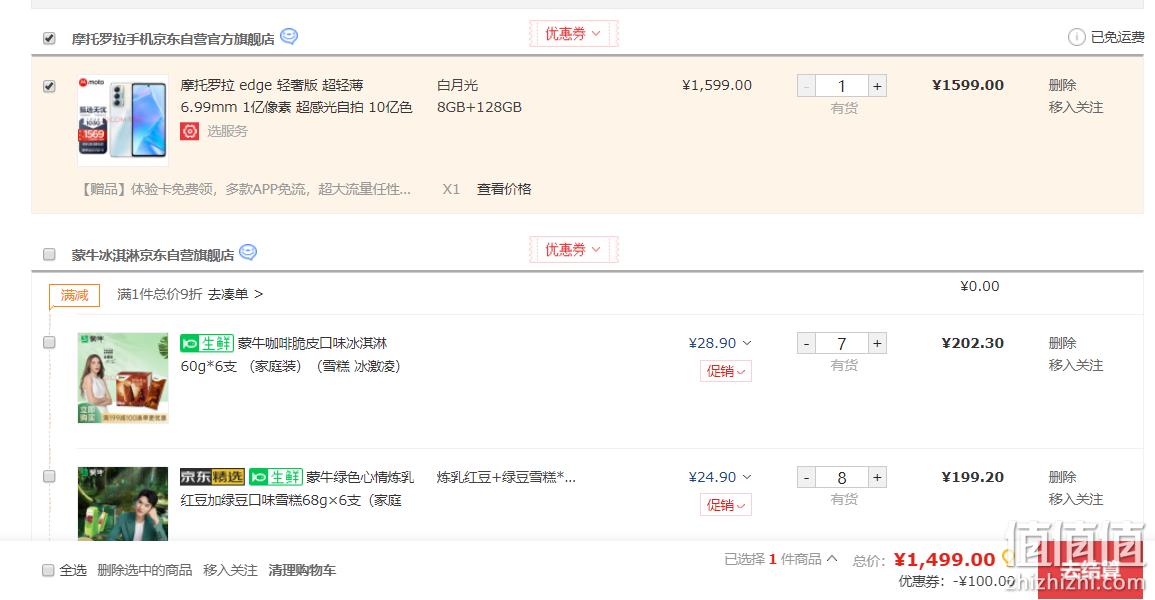Toggle the 全选 select-all checkbox

click(x=48, y=571)
